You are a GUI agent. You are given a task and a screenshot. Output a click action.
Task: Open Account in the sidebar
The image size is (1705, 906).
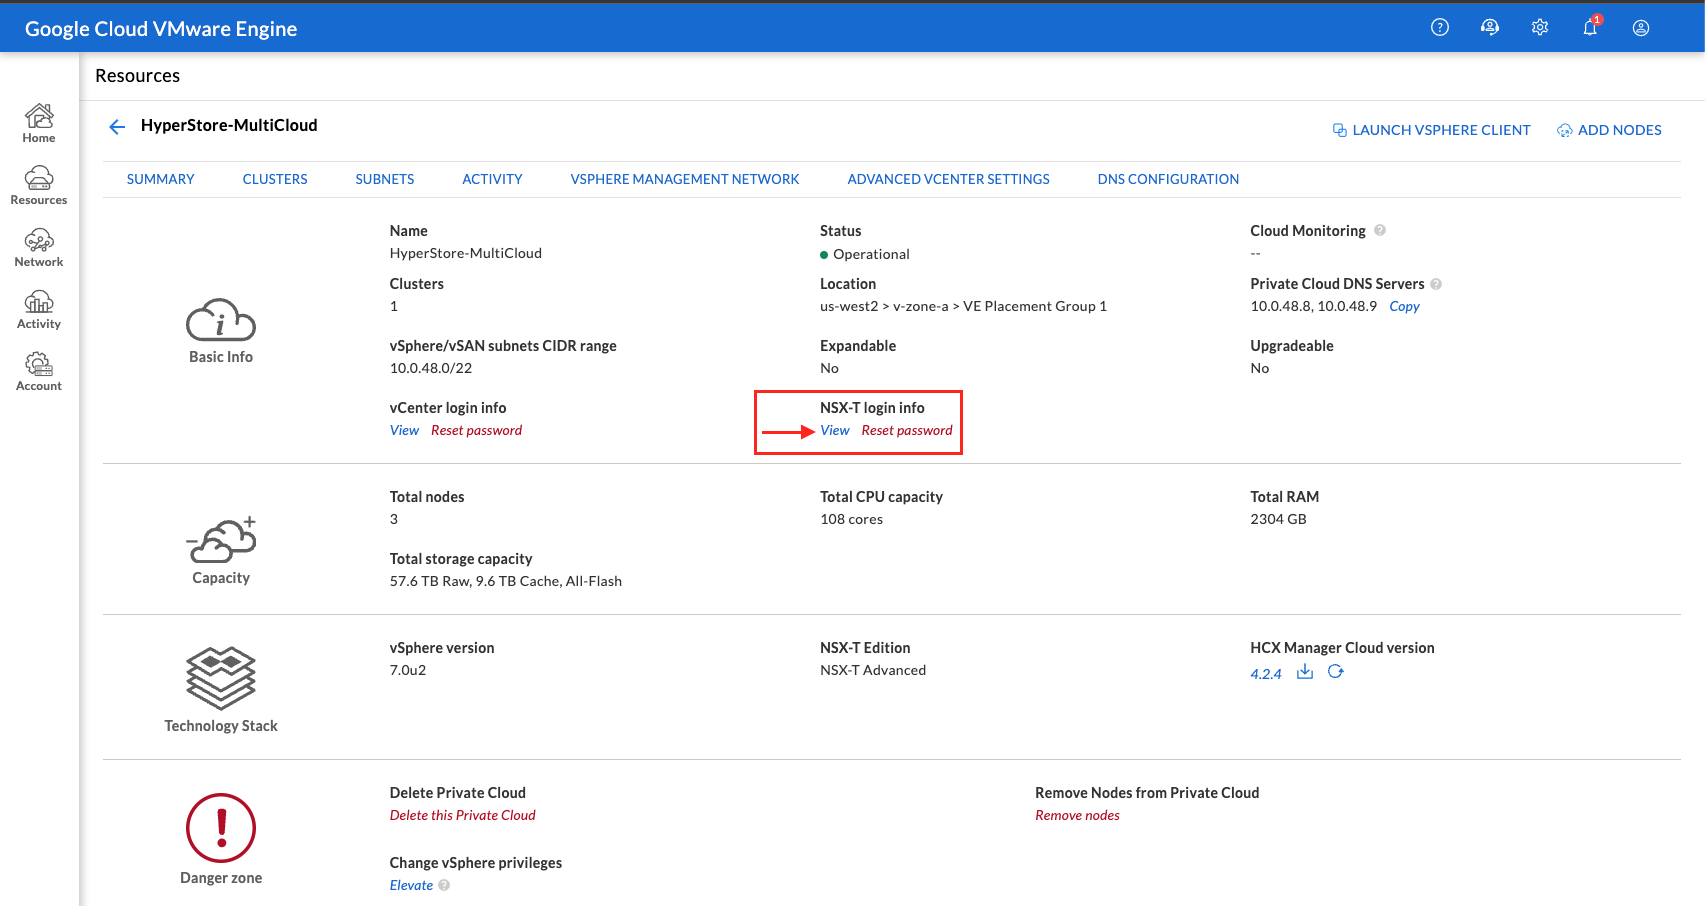point(39,371)
